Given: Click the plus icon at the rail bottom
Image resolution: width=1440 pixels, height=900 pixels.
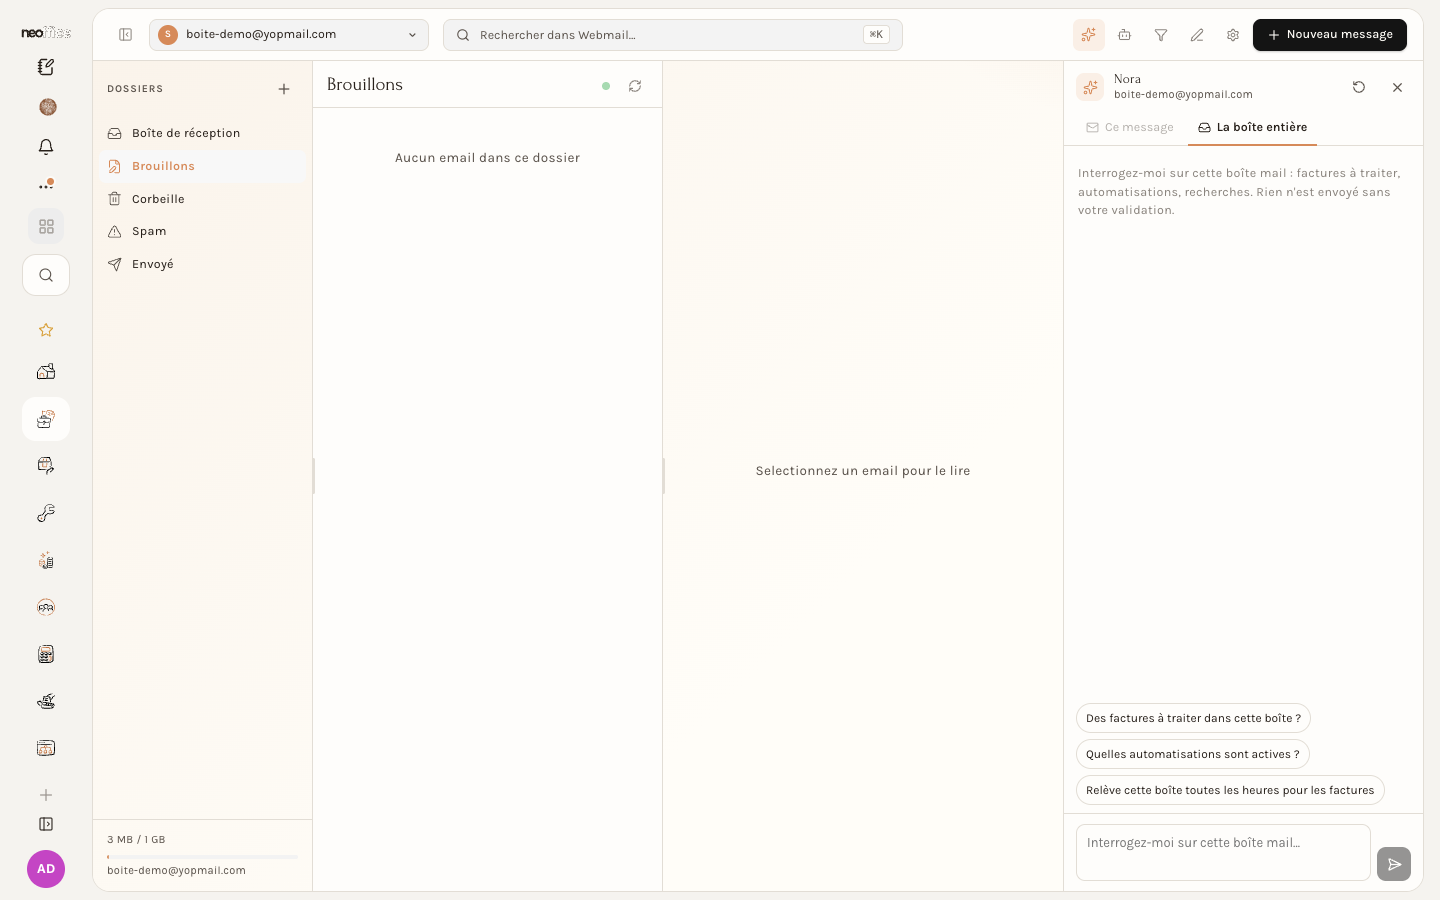Looking at the screenshot, I should click(x=46, y=795).
